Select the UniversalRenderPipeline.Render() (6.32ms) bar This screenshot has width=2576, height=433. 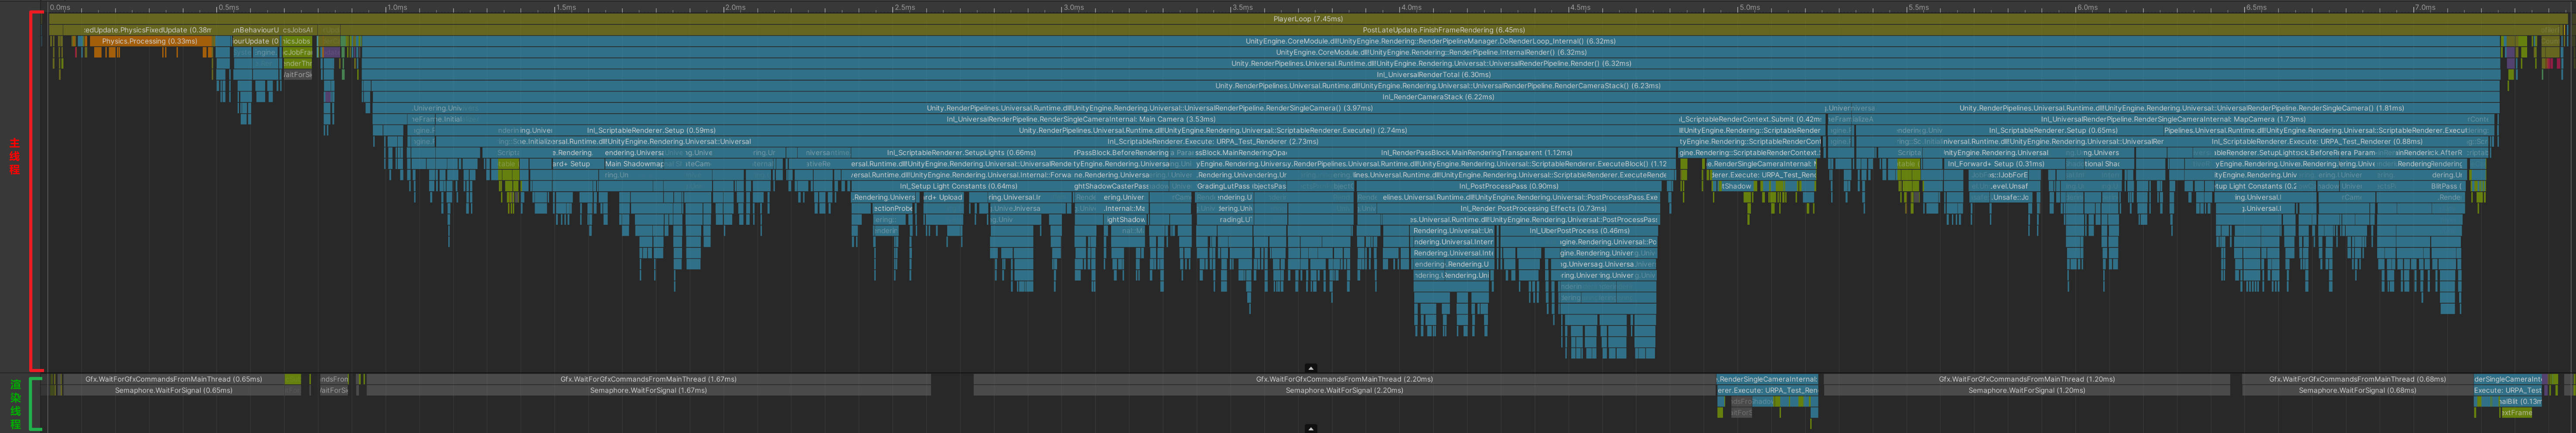(x=1430, y=63)
